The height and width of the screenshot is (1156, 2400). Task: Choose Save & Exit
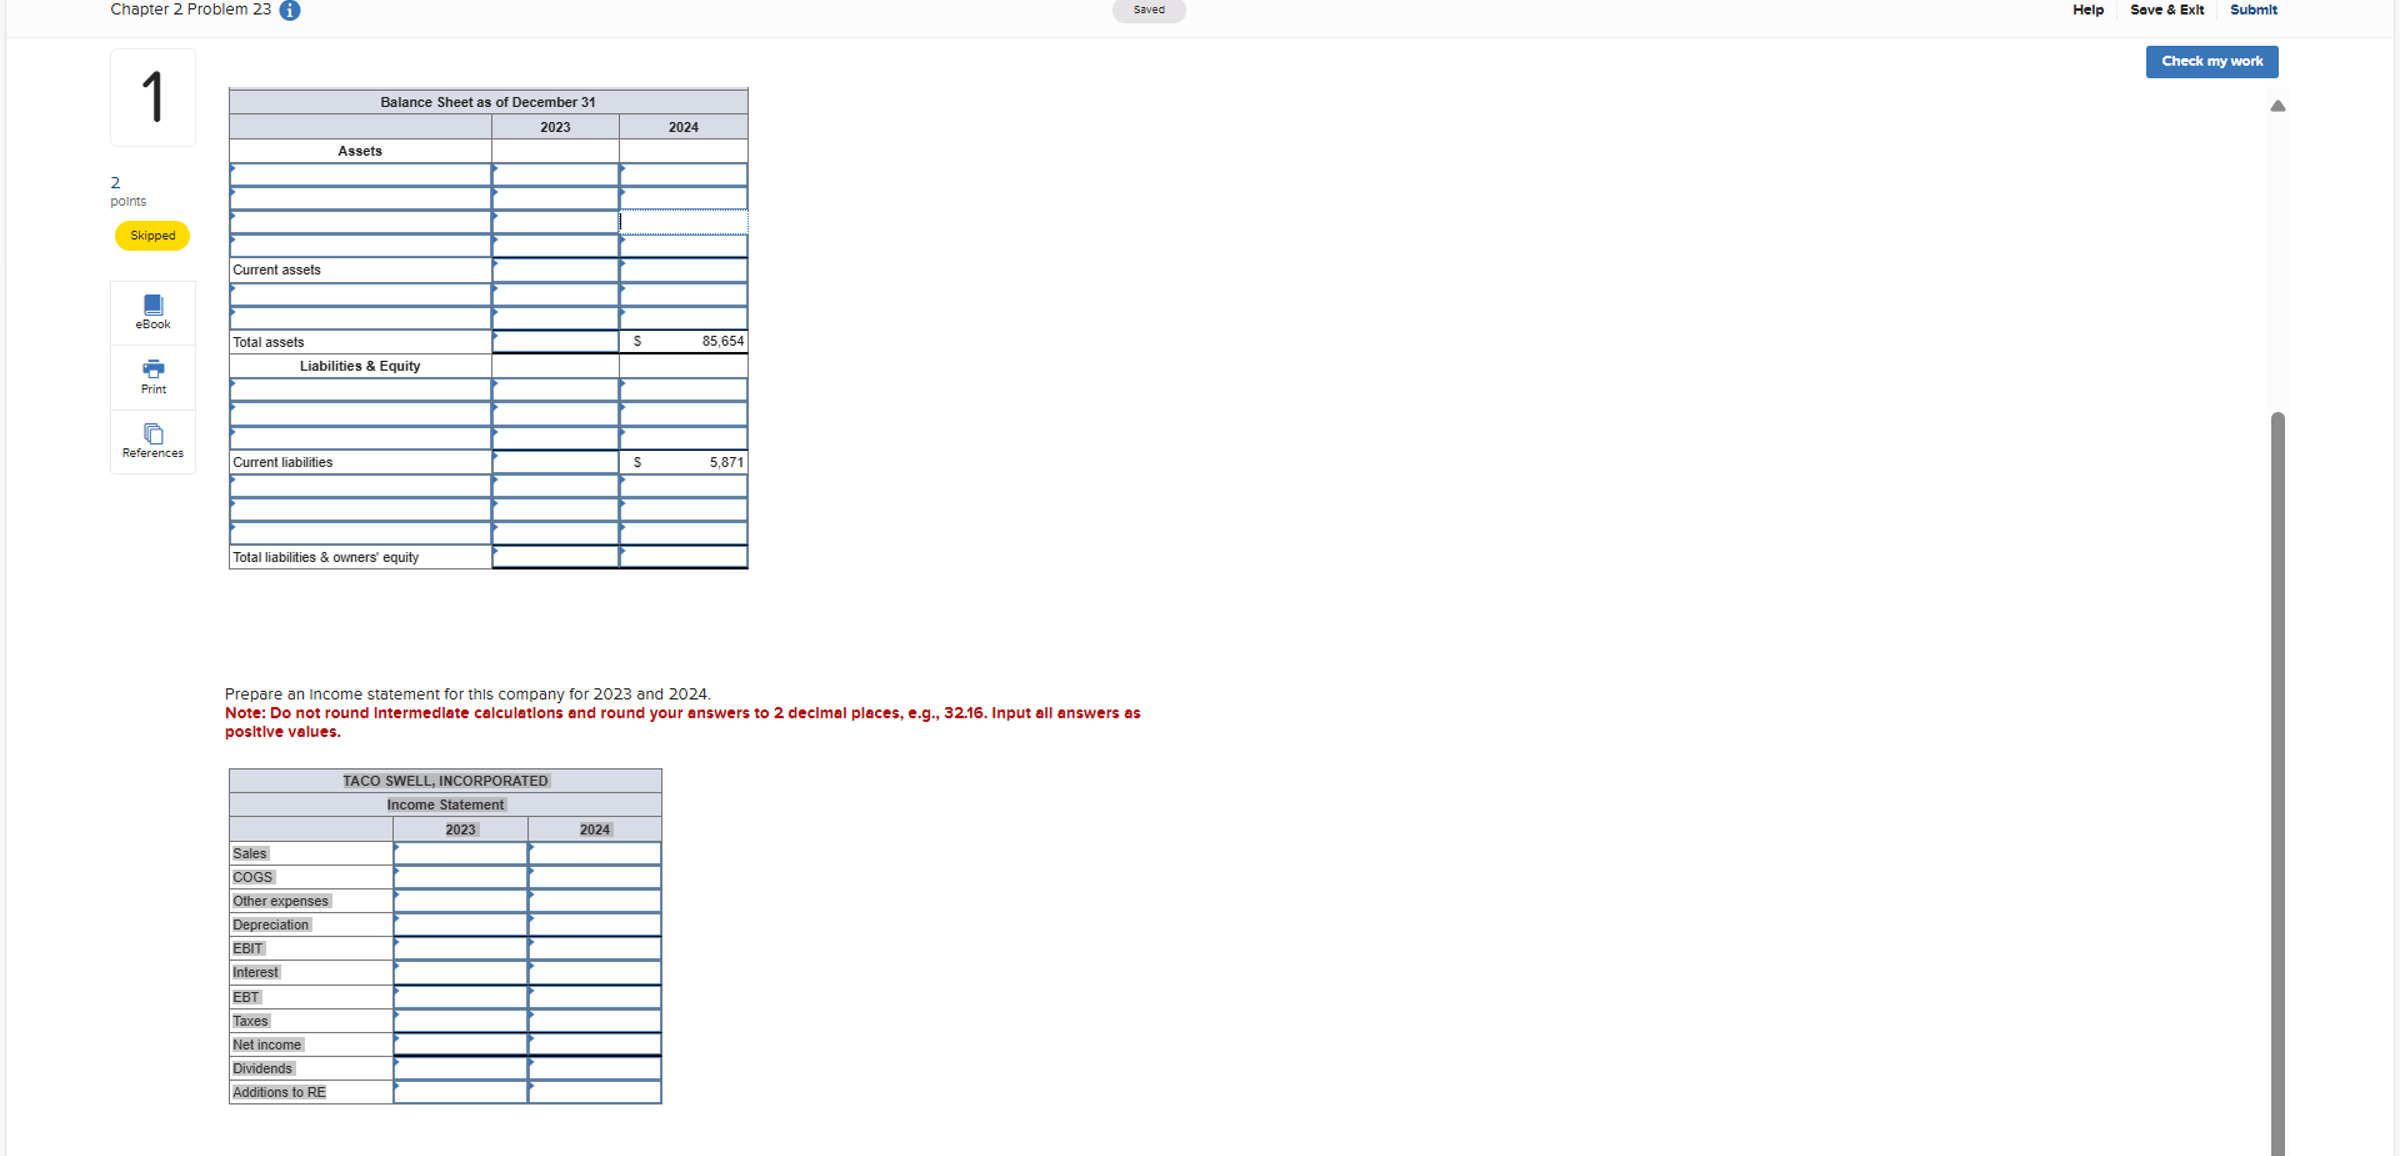(2167, 10)
